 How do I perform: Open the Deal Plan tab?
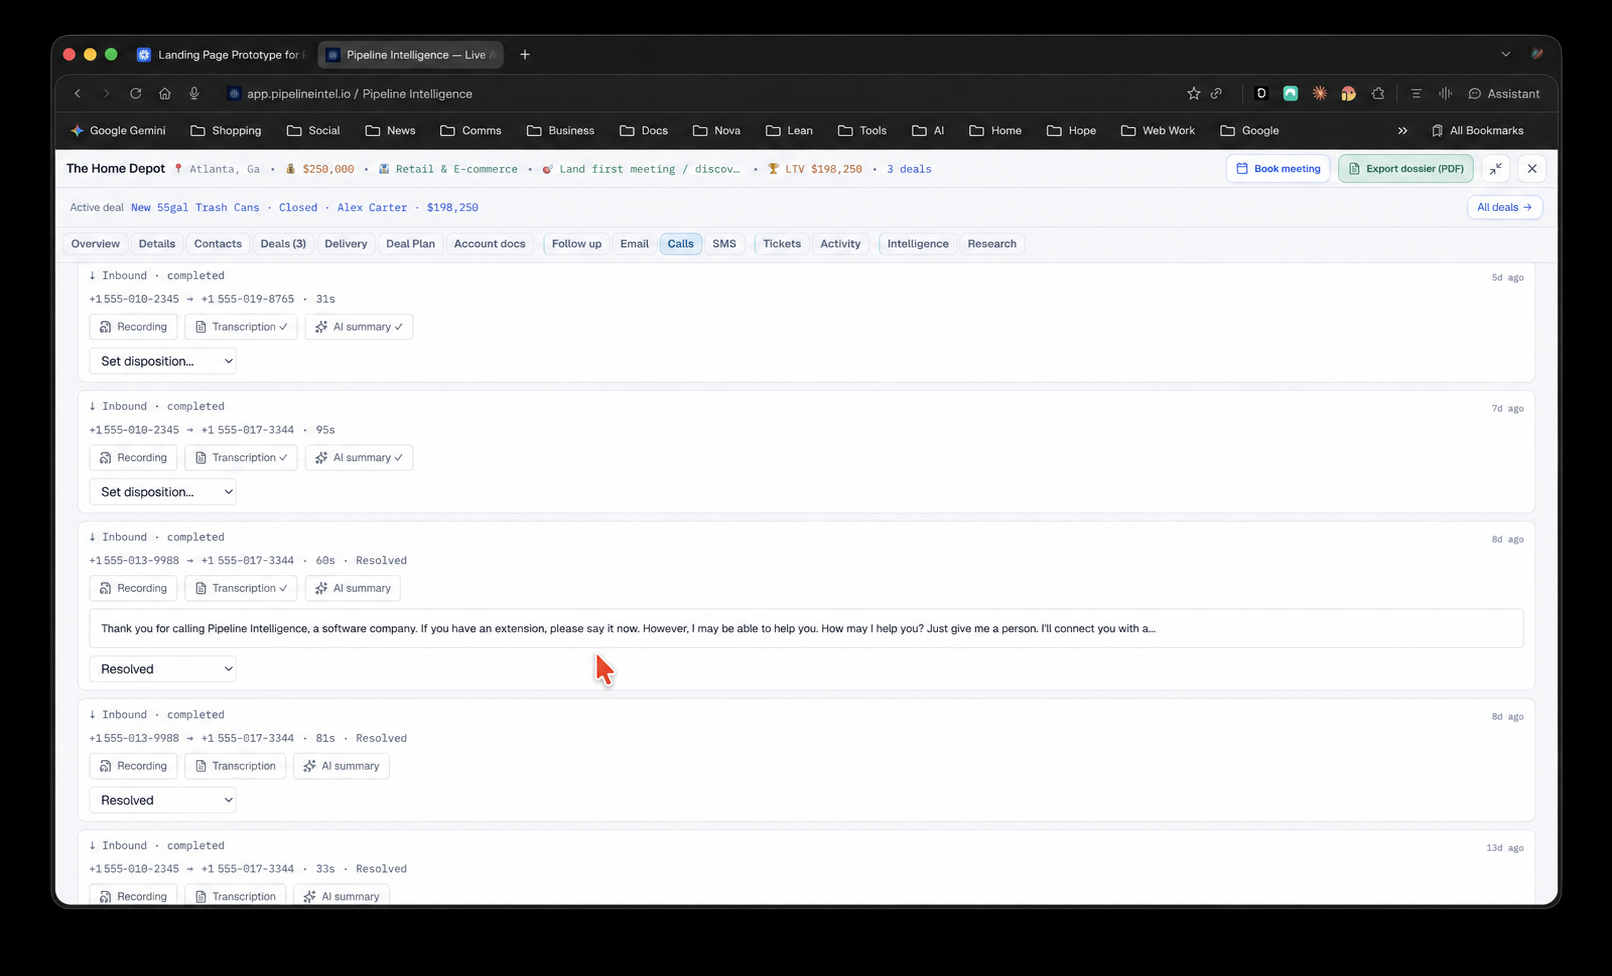(410, 243)
